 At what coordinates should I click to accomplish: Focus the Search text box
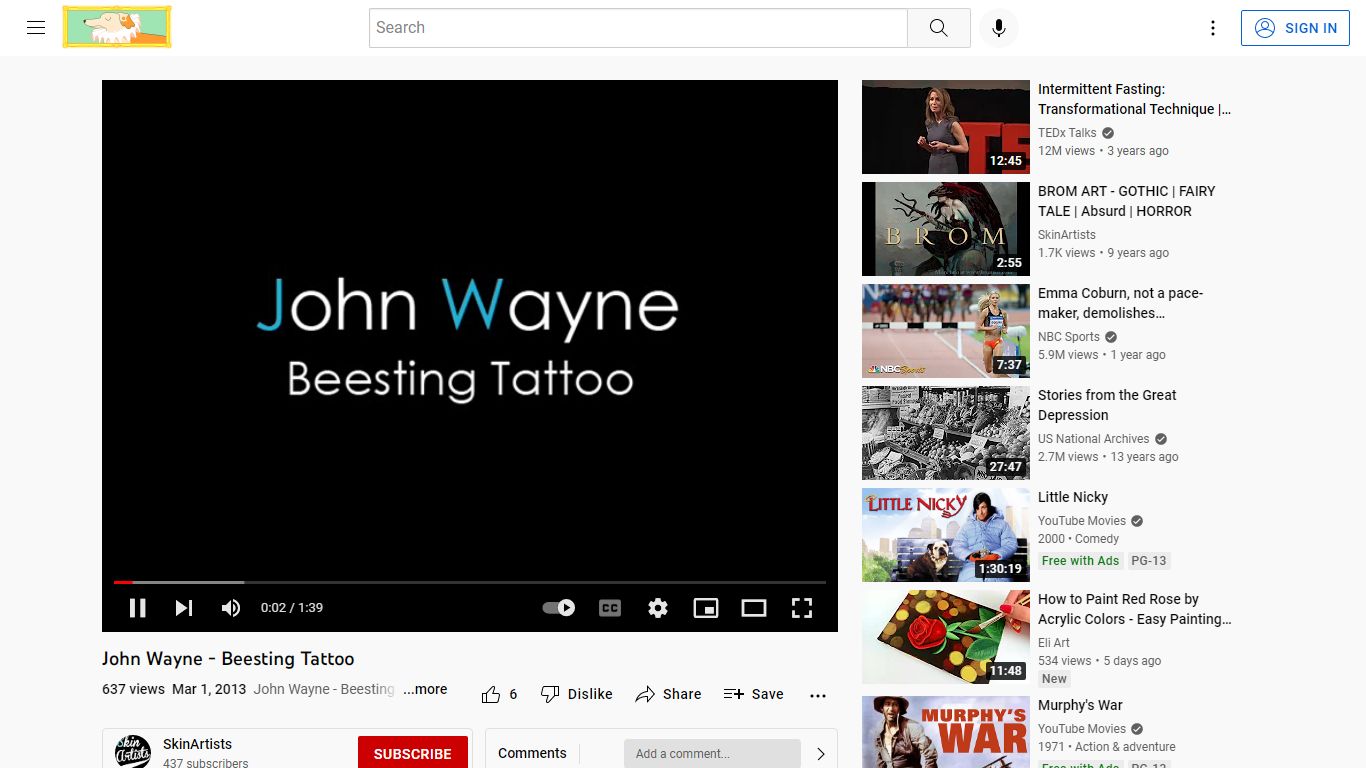pyautogui.click(x=638, y=28)
